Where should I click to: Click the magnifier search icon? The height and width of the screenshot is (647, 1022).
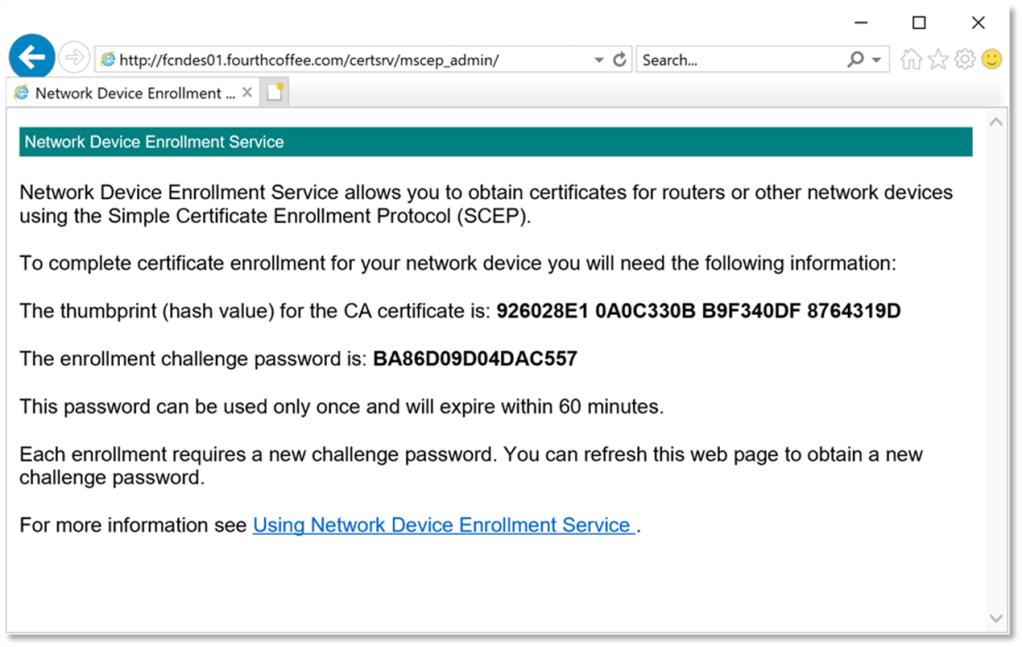pos(855,60)
